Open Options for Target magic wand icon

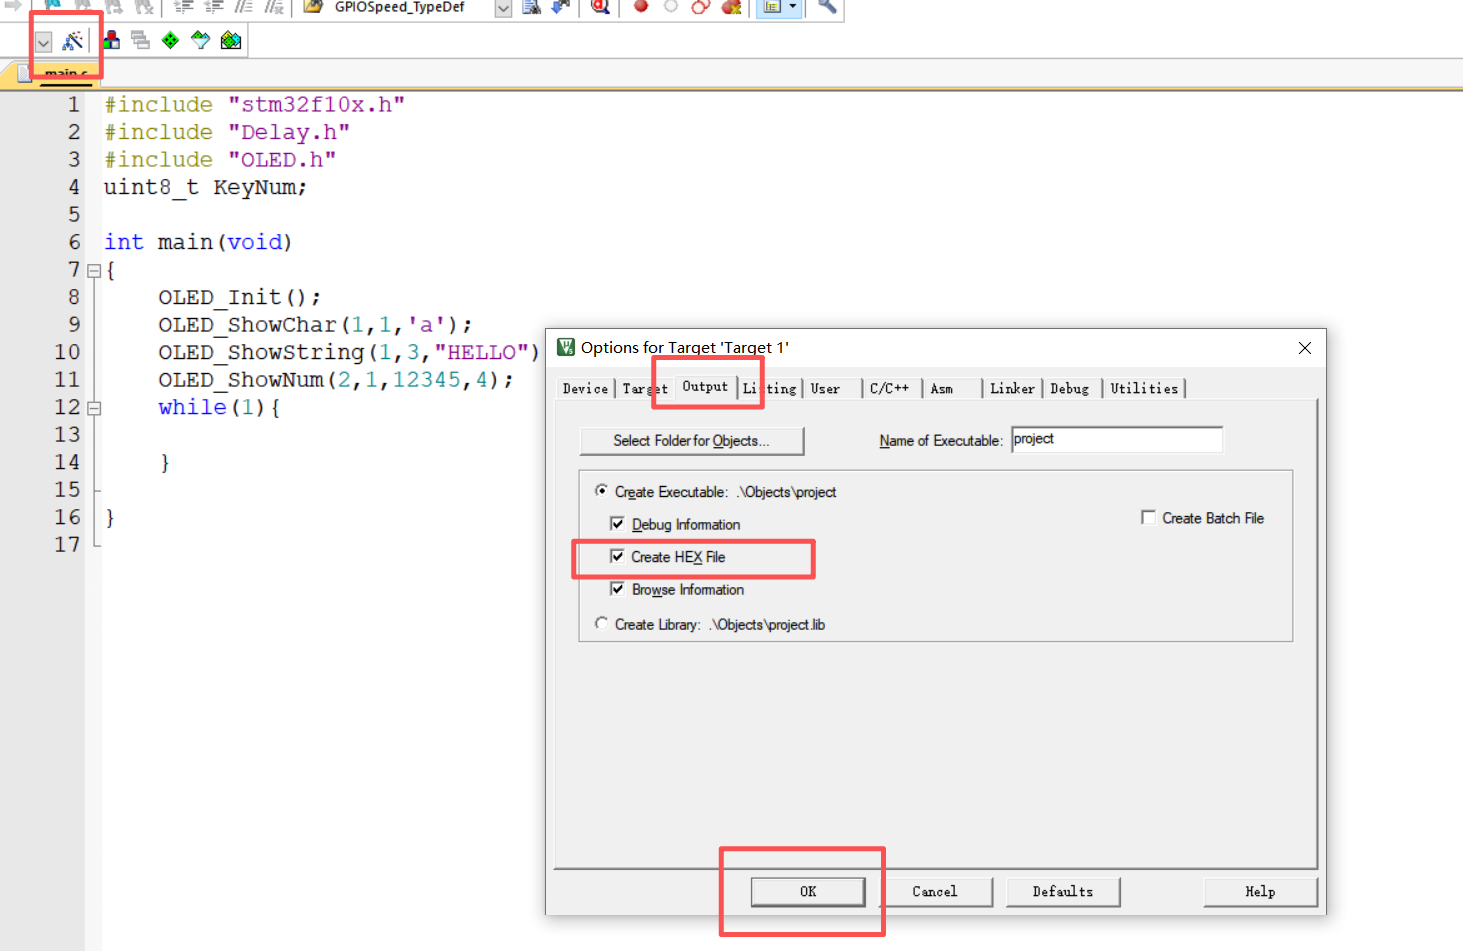pyautogui.click(x=72, y=41)
